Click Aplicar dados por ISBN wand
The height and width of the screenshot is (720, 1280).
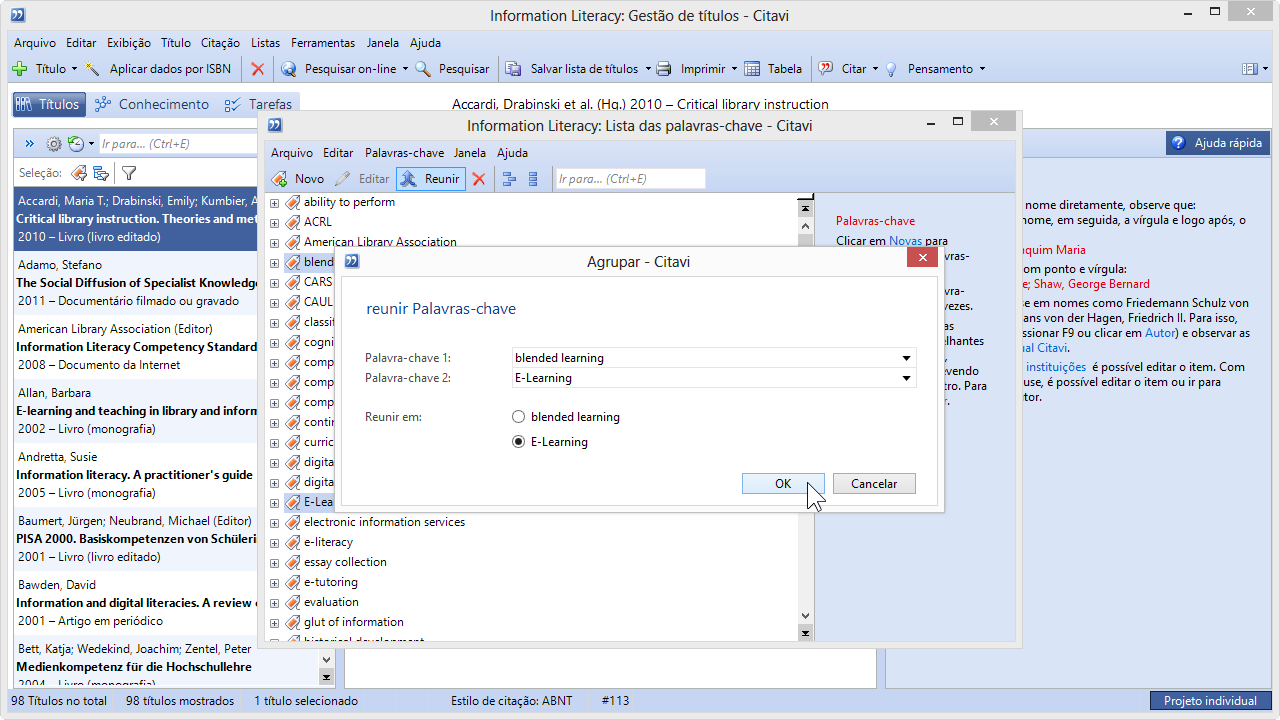[x=93, y=69]
